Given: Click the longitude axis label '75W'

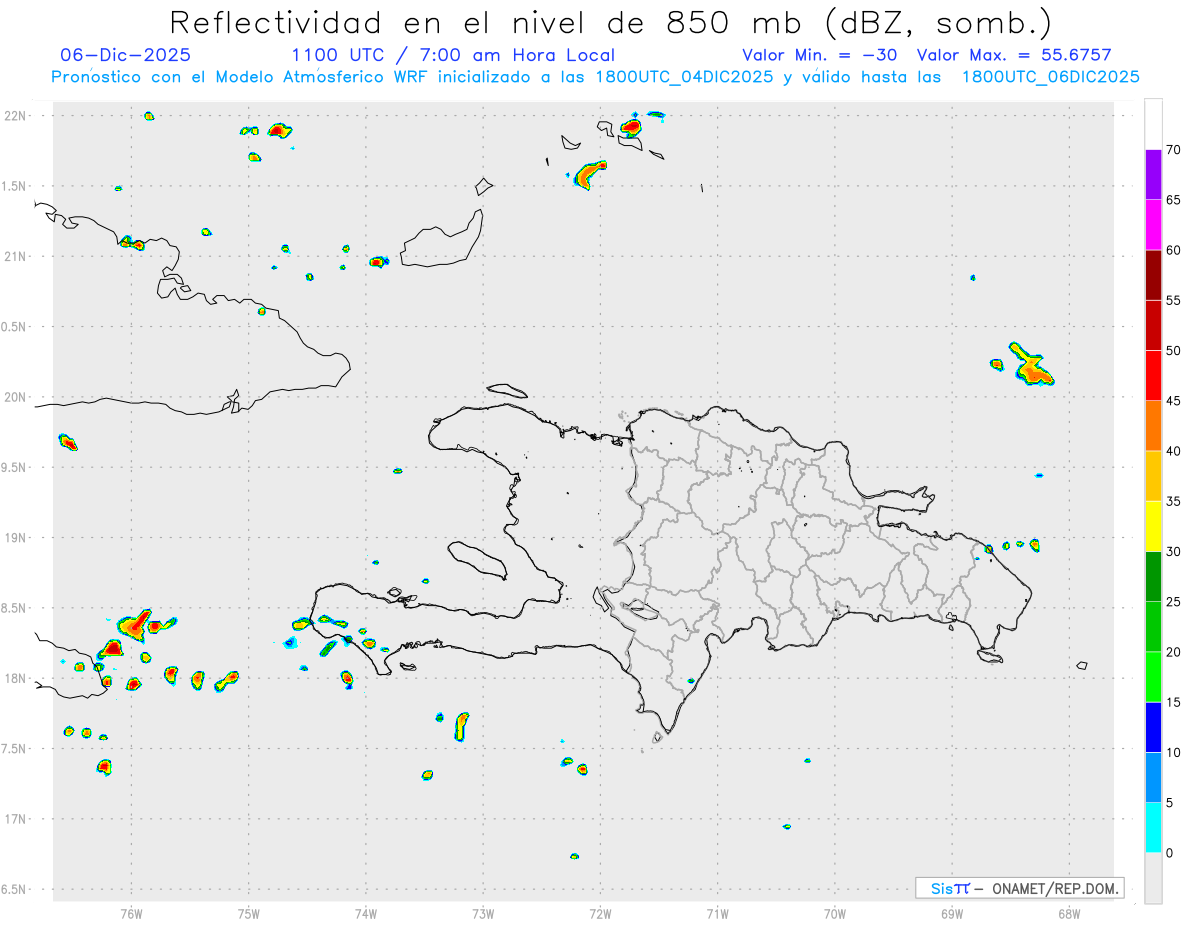Looking at the screenshot, I should (x=249, y=912).
